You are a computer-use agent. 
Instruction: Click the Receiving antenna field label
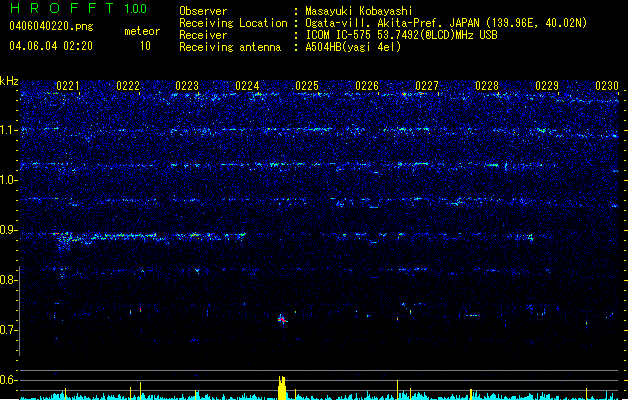tap(230, 47)
